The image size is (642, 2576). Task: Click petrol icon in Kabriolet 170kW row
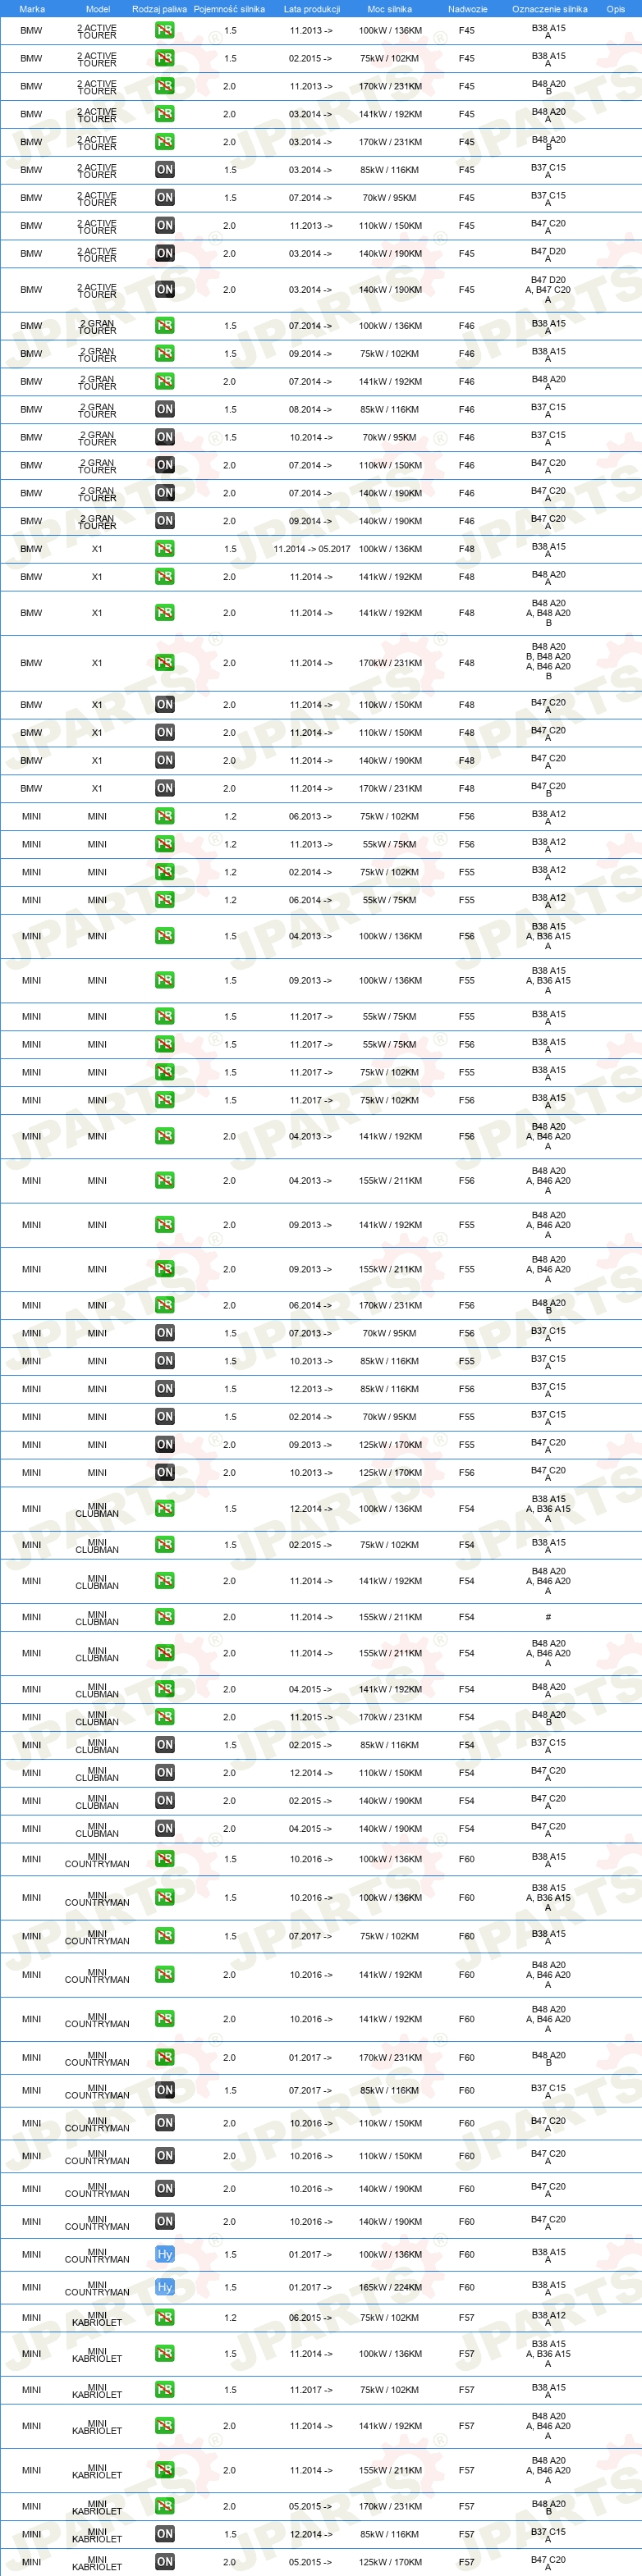click(165, 2506)
